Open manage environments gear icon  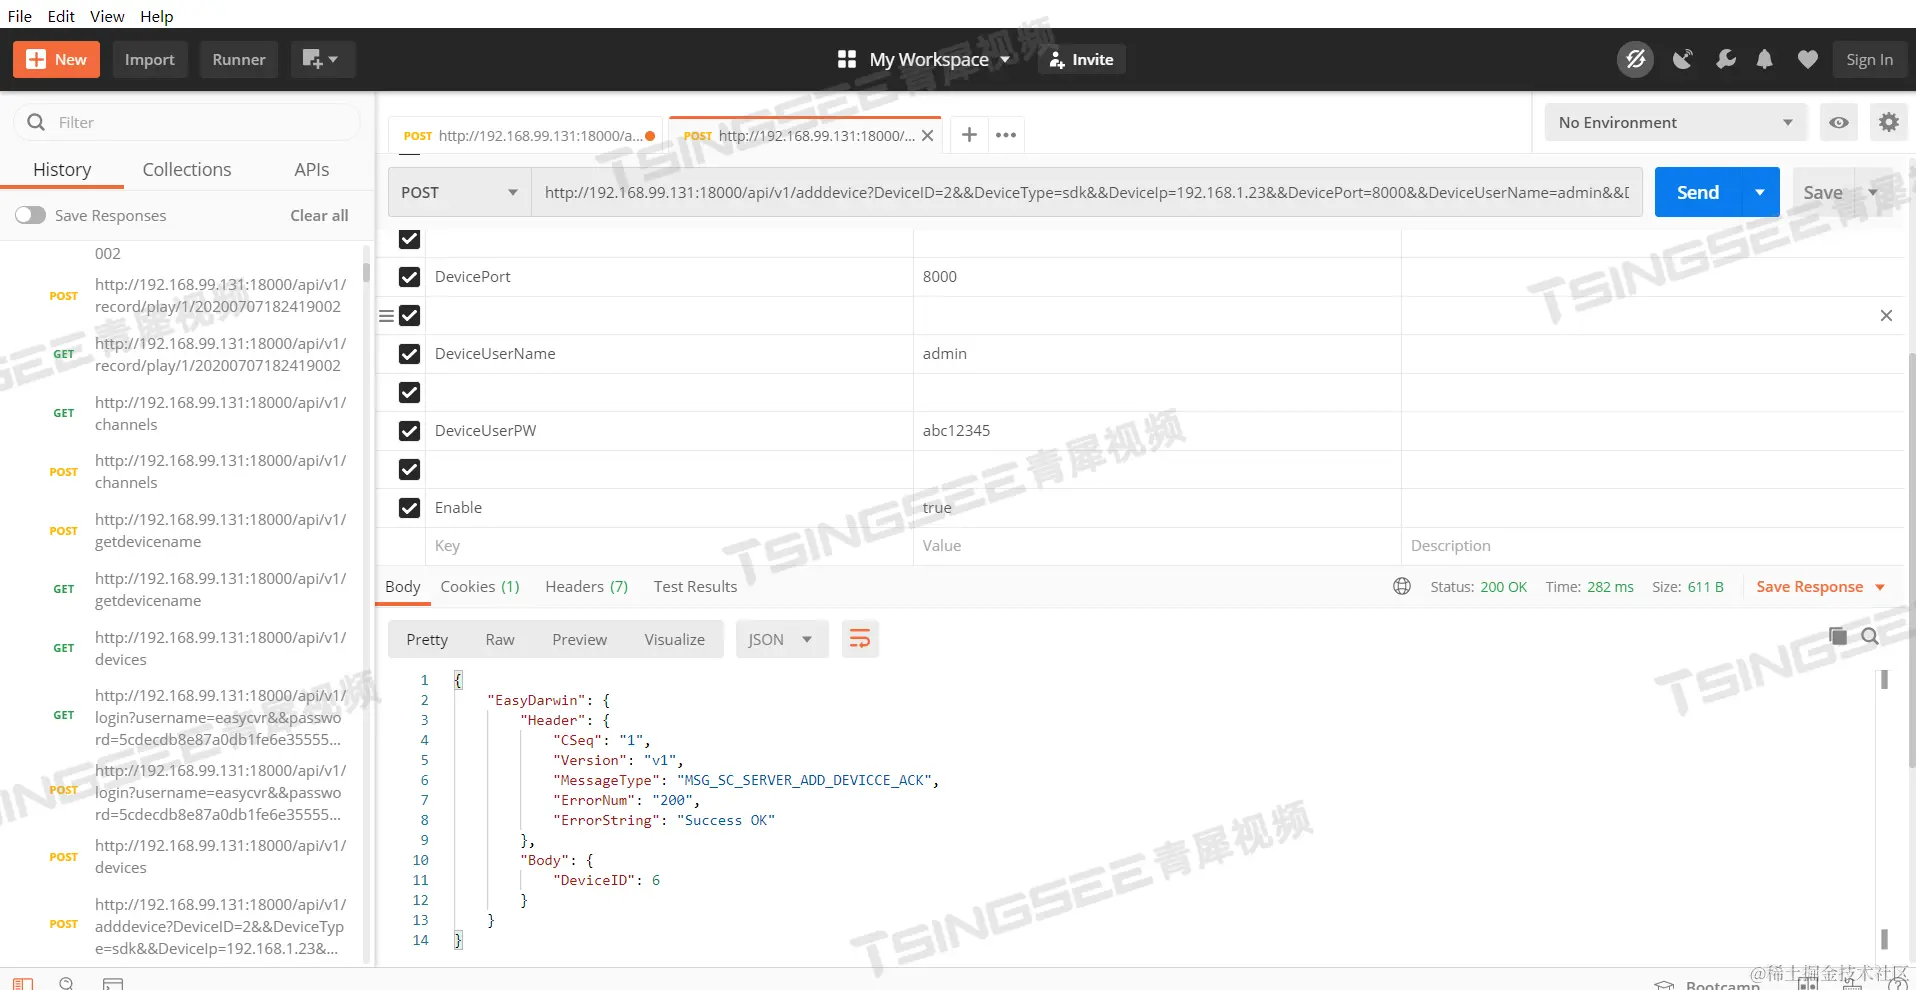click(1888, 122)
